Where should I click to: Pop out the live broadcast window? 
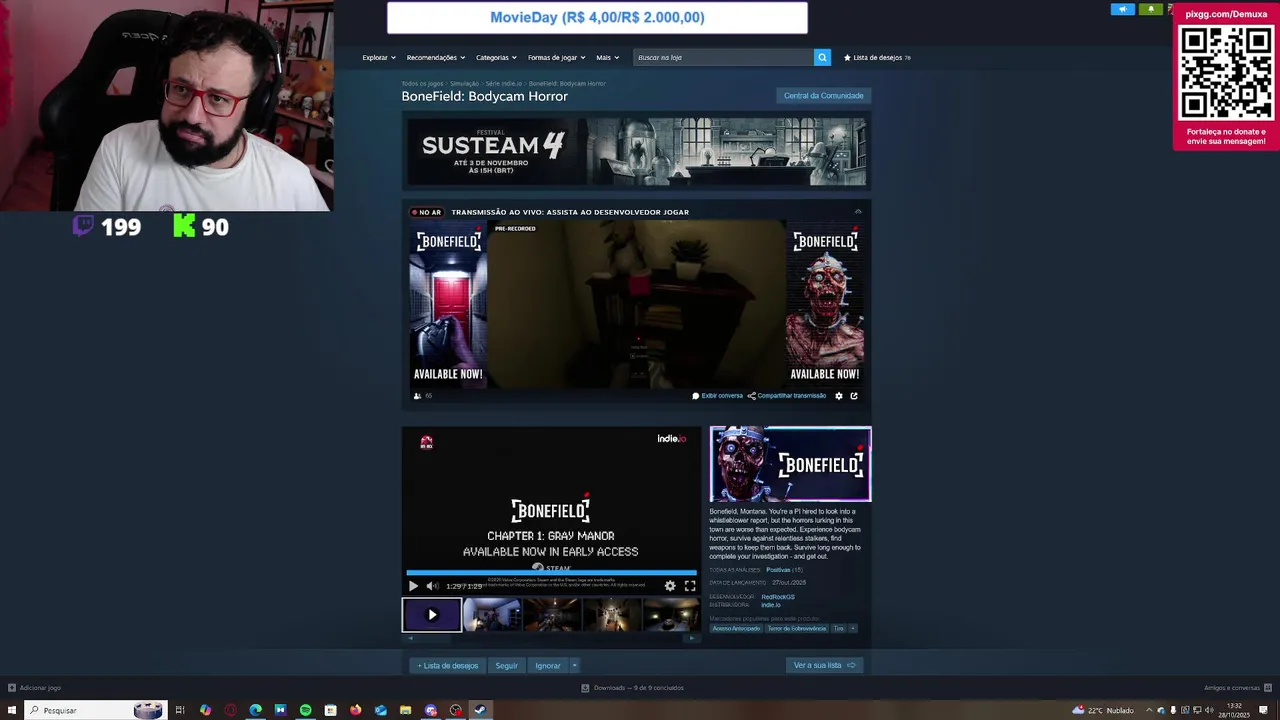854,396
